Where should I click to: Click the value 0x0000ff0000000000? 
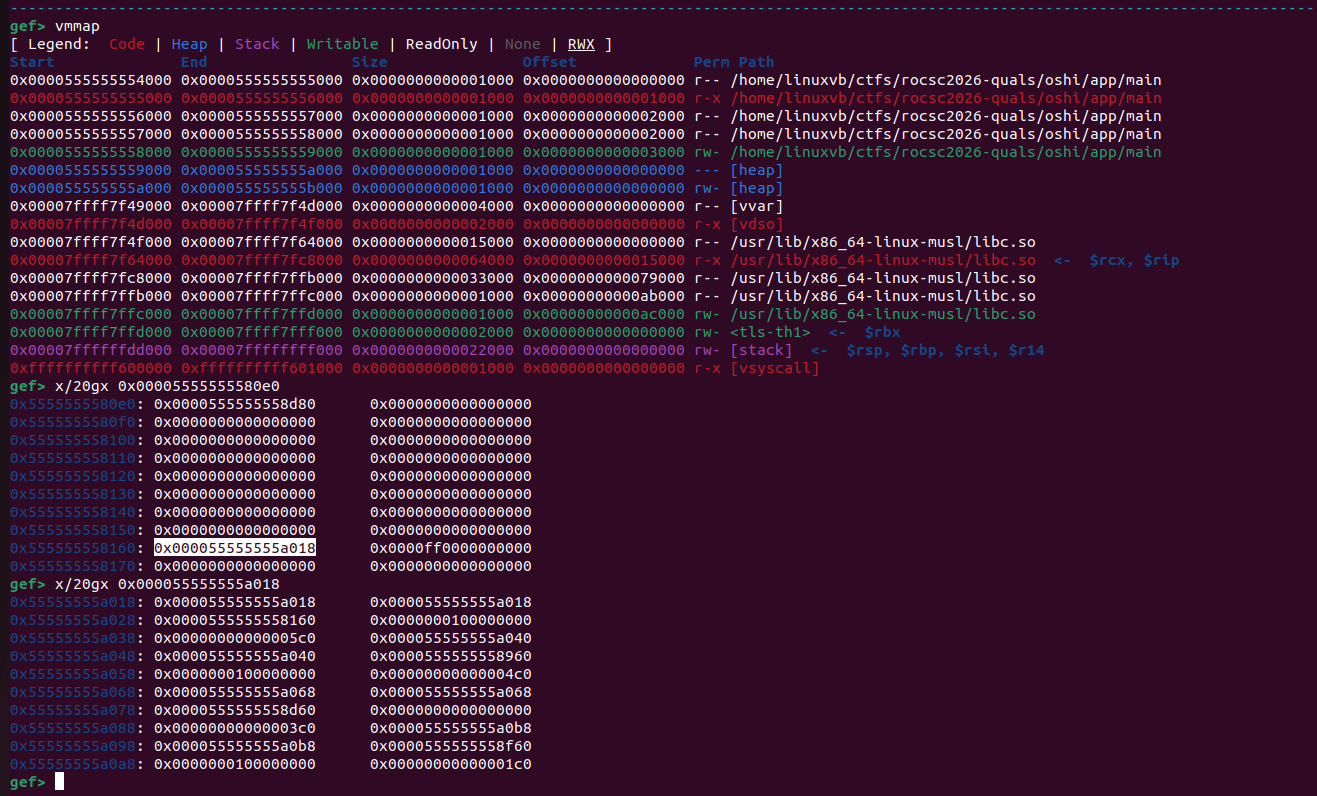point(450,548)
